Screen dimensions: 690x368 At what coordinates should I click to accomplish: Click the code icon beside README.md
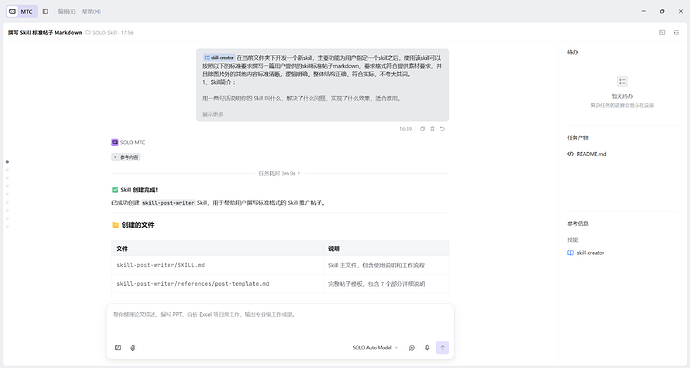click(x=570, y=154)
